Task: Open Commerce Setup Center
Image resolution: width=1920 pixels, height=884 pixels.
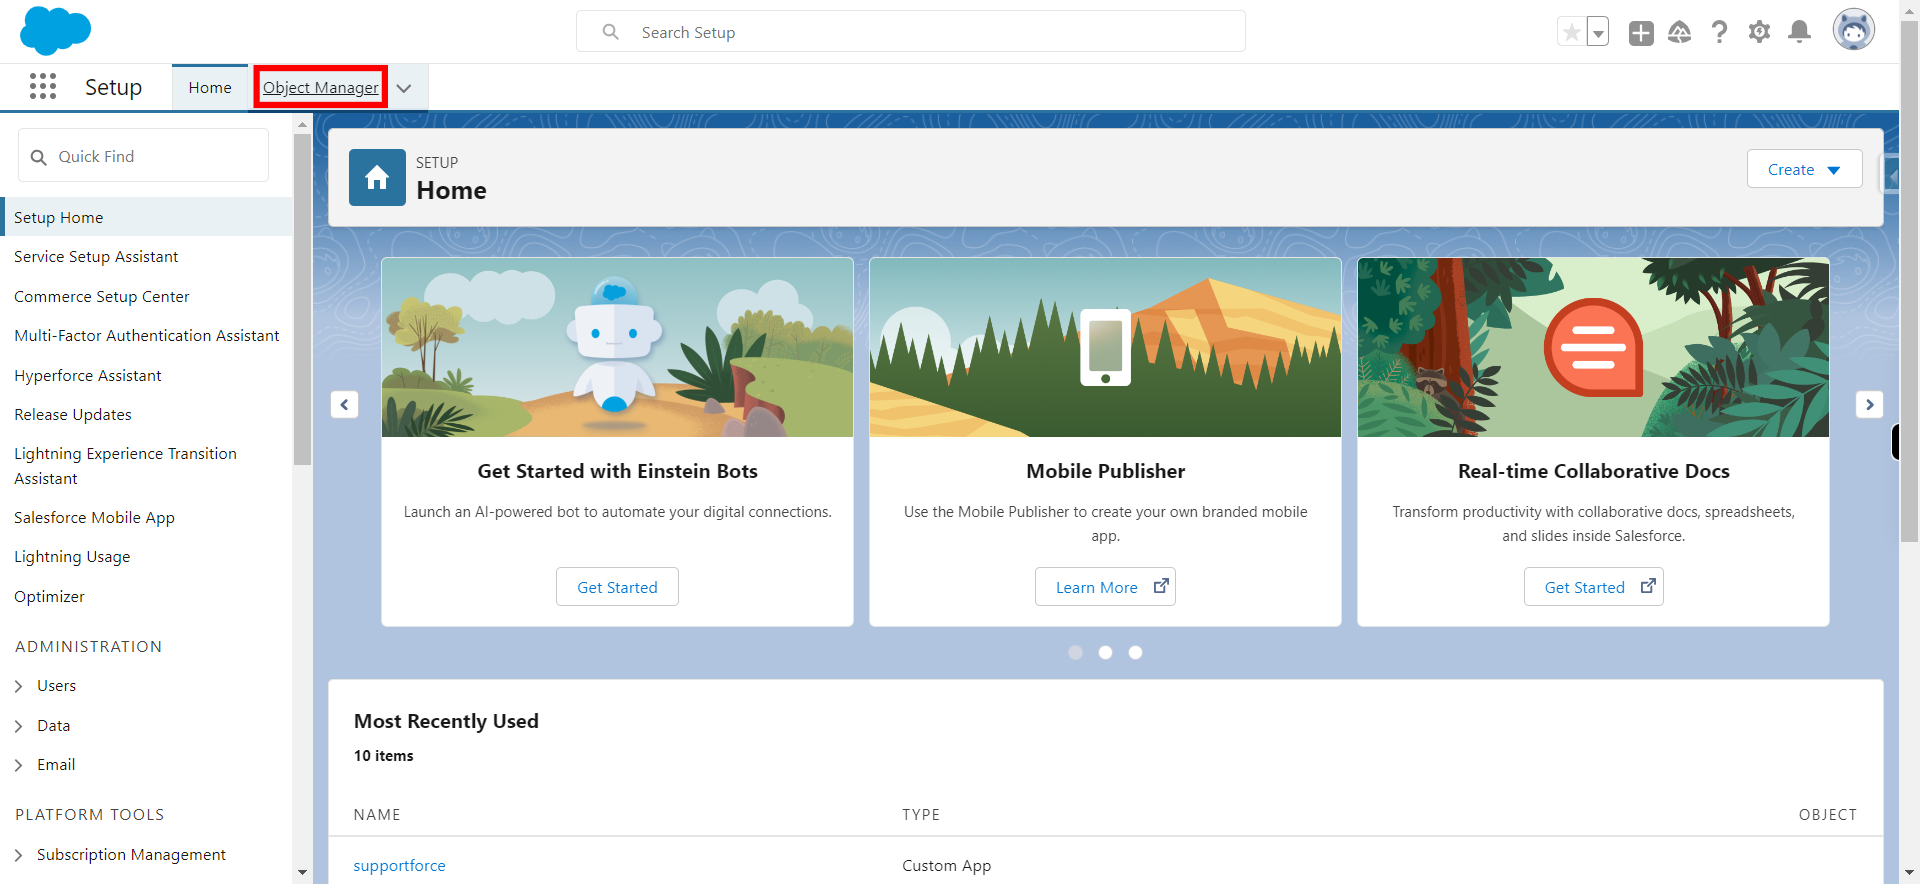Action: tap(101, 297)
